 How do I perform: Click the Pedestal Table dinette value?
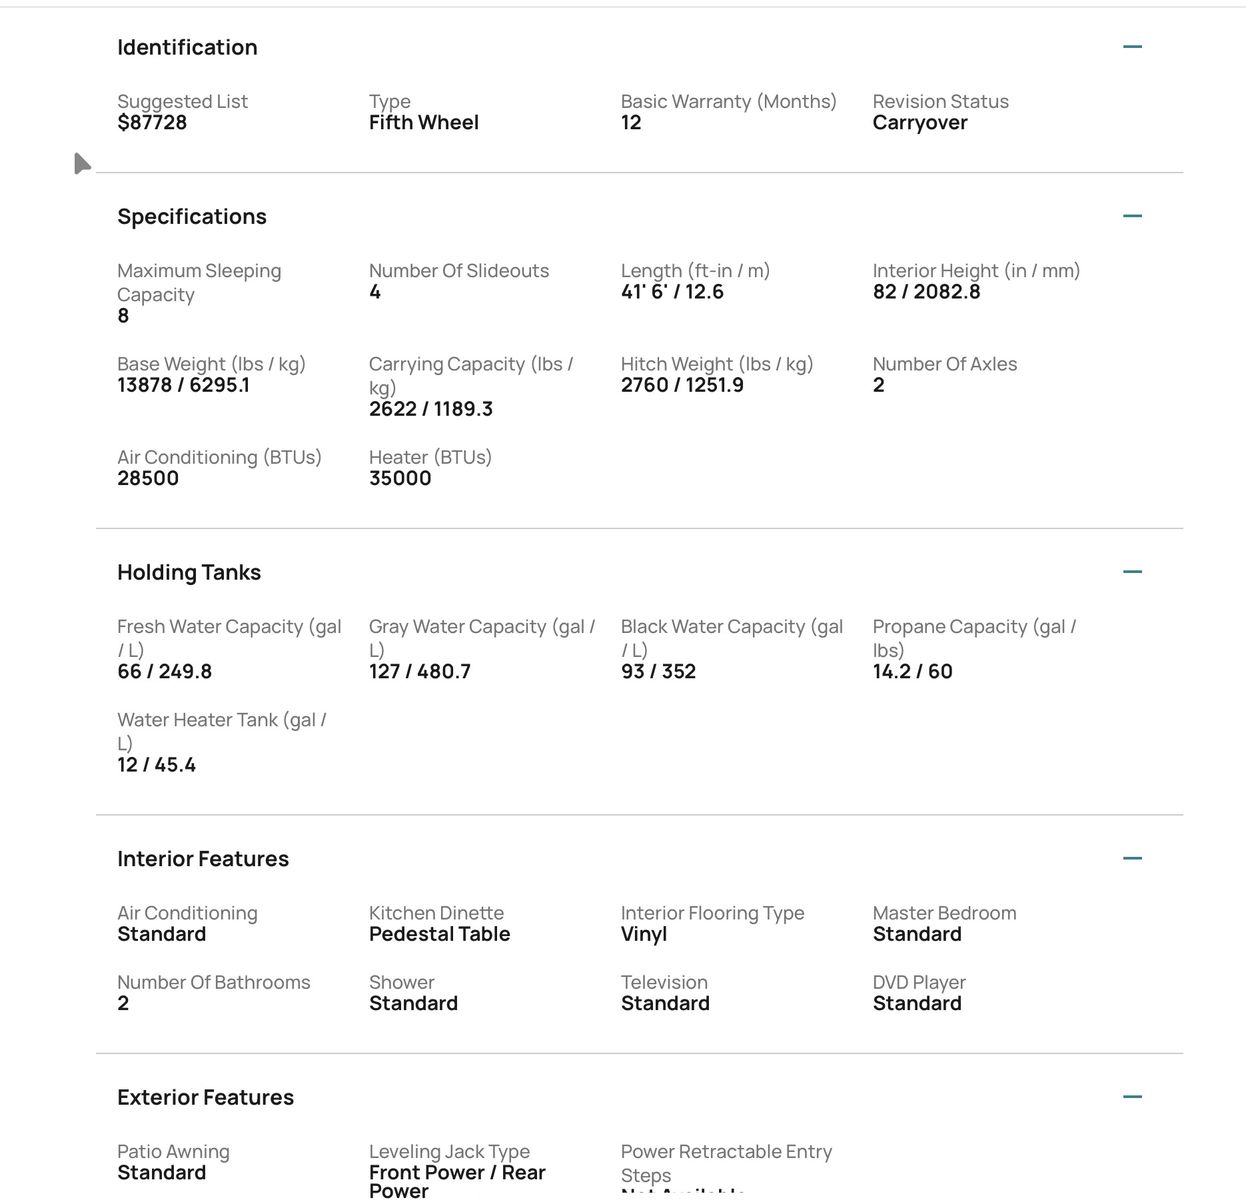coord(440,934)
